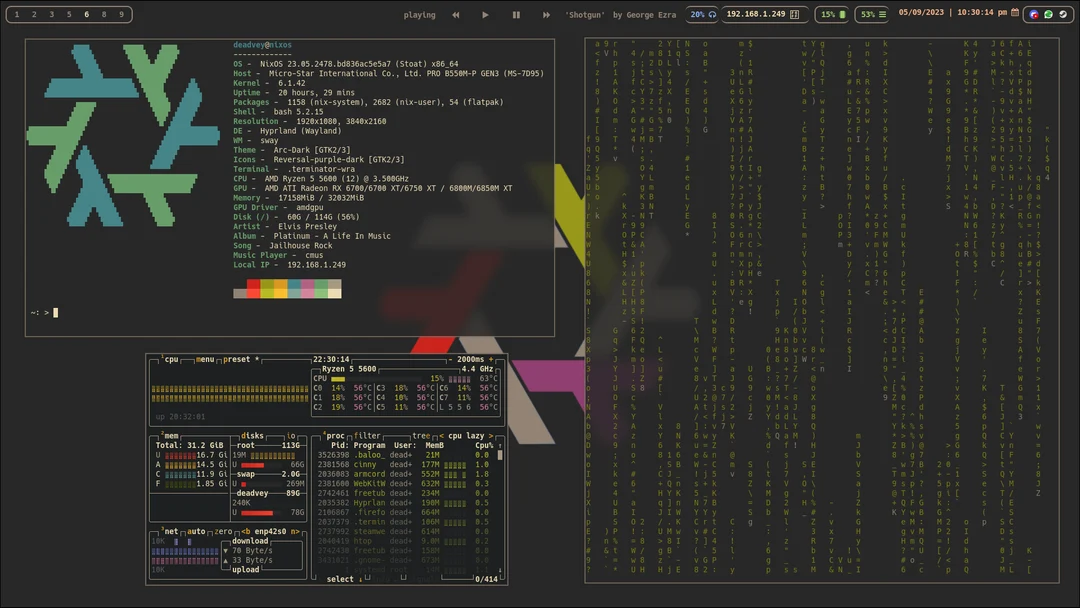1080x608 pixels.
Task: Toggle the mem box by clicking its 2 label
Action: click(163, 435)
